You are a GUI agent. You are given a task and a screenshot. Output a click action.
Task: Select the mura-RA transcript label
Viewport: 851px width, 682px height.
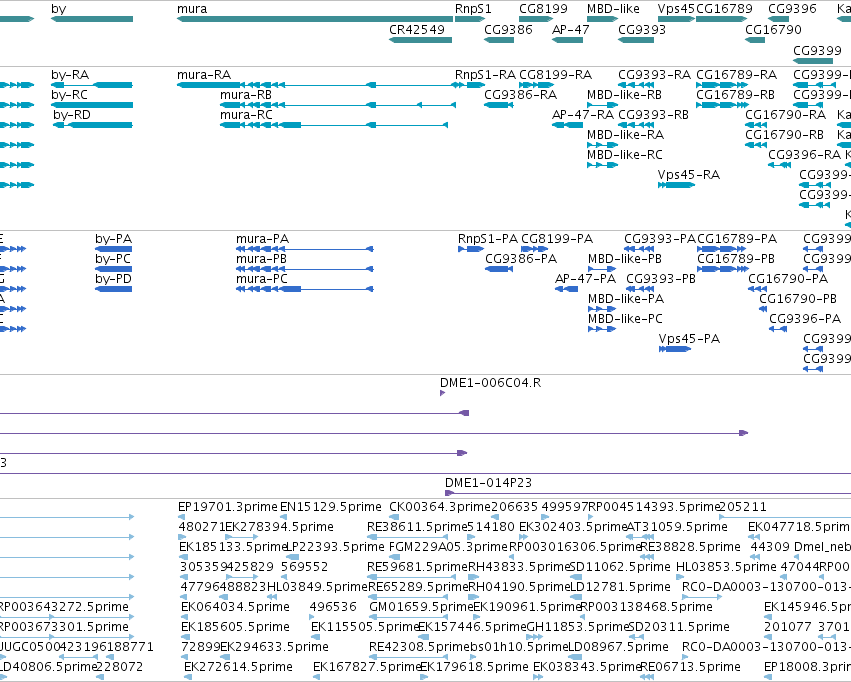click(x=204, y=74)
